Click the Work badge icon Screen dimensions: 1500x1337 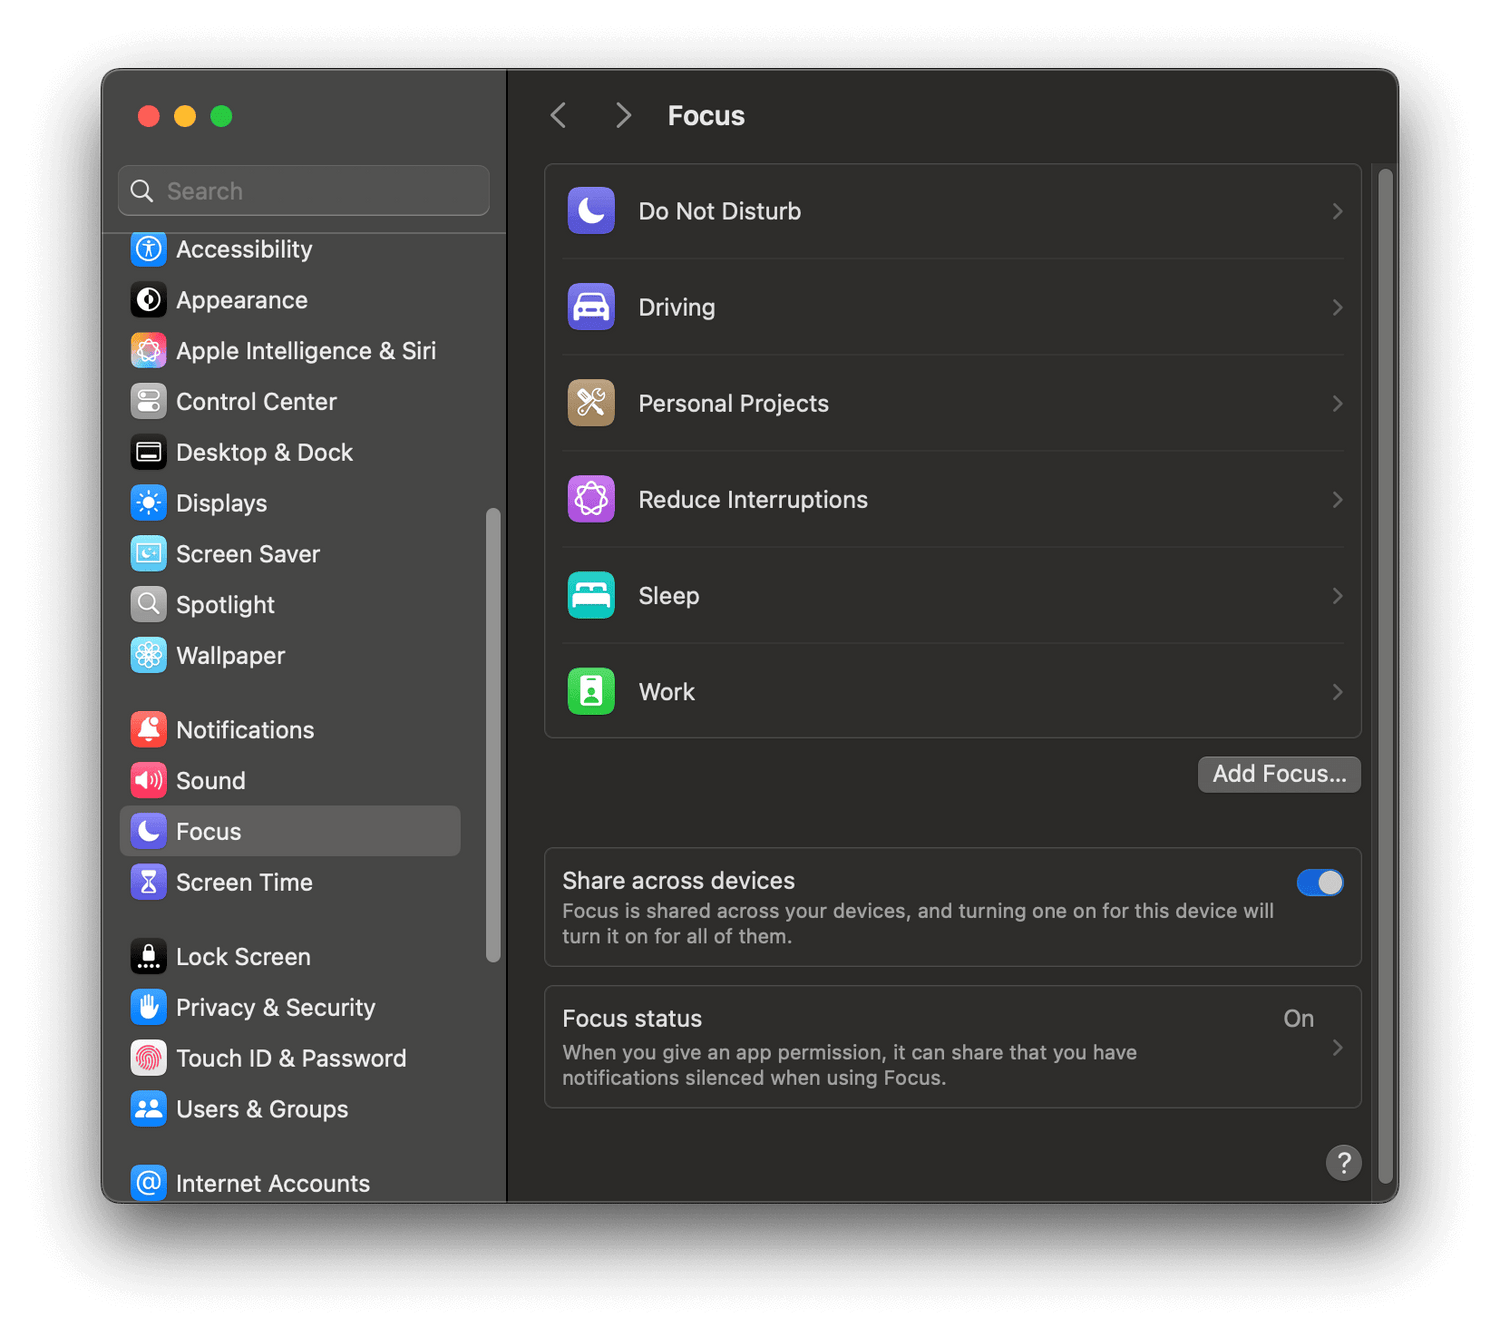[591, 691]
